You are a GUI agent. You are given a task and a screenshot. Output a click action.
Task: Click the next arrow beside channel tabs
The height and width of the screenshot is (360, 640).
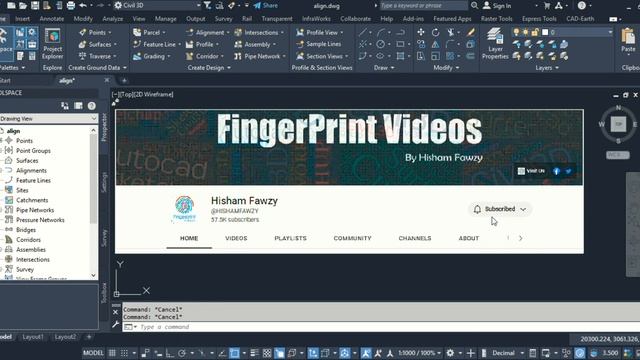click(x=520, y=238)
